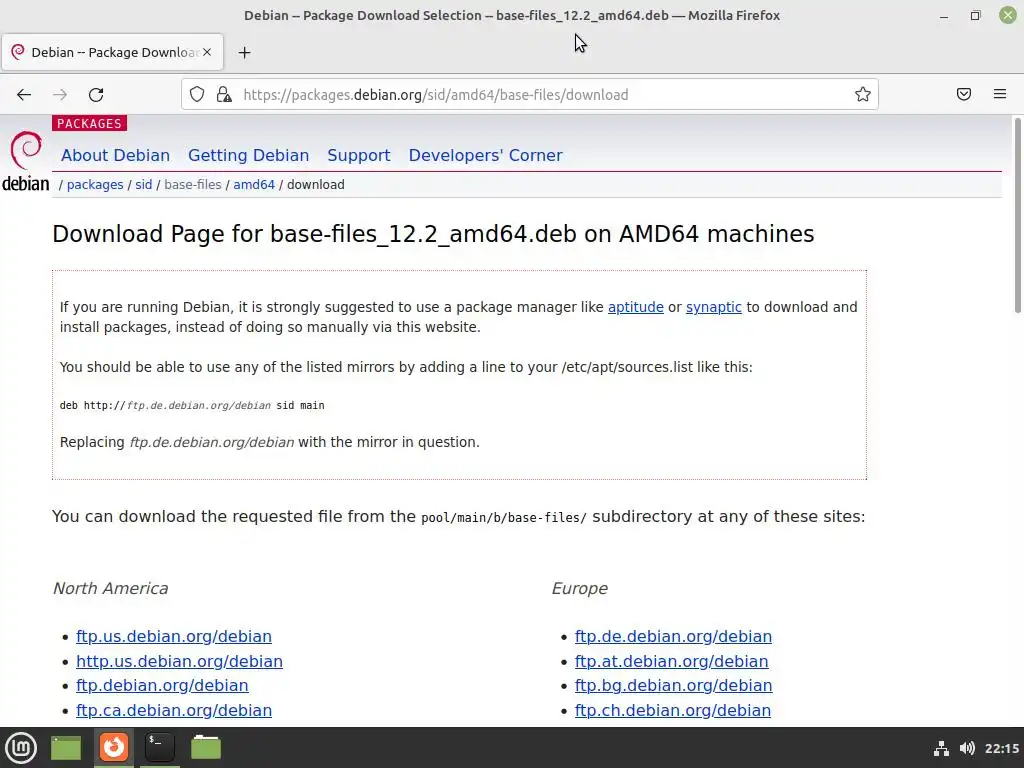
Task: Reload the current page
Action: tap(96, 95)
